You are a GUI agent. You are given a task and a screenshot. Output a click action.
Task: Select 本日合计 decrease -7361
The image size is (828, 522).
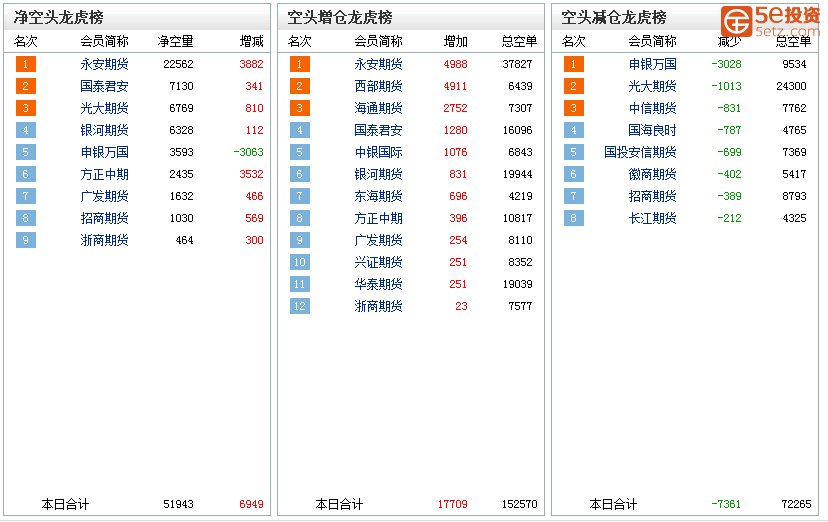tap(726, 504)
